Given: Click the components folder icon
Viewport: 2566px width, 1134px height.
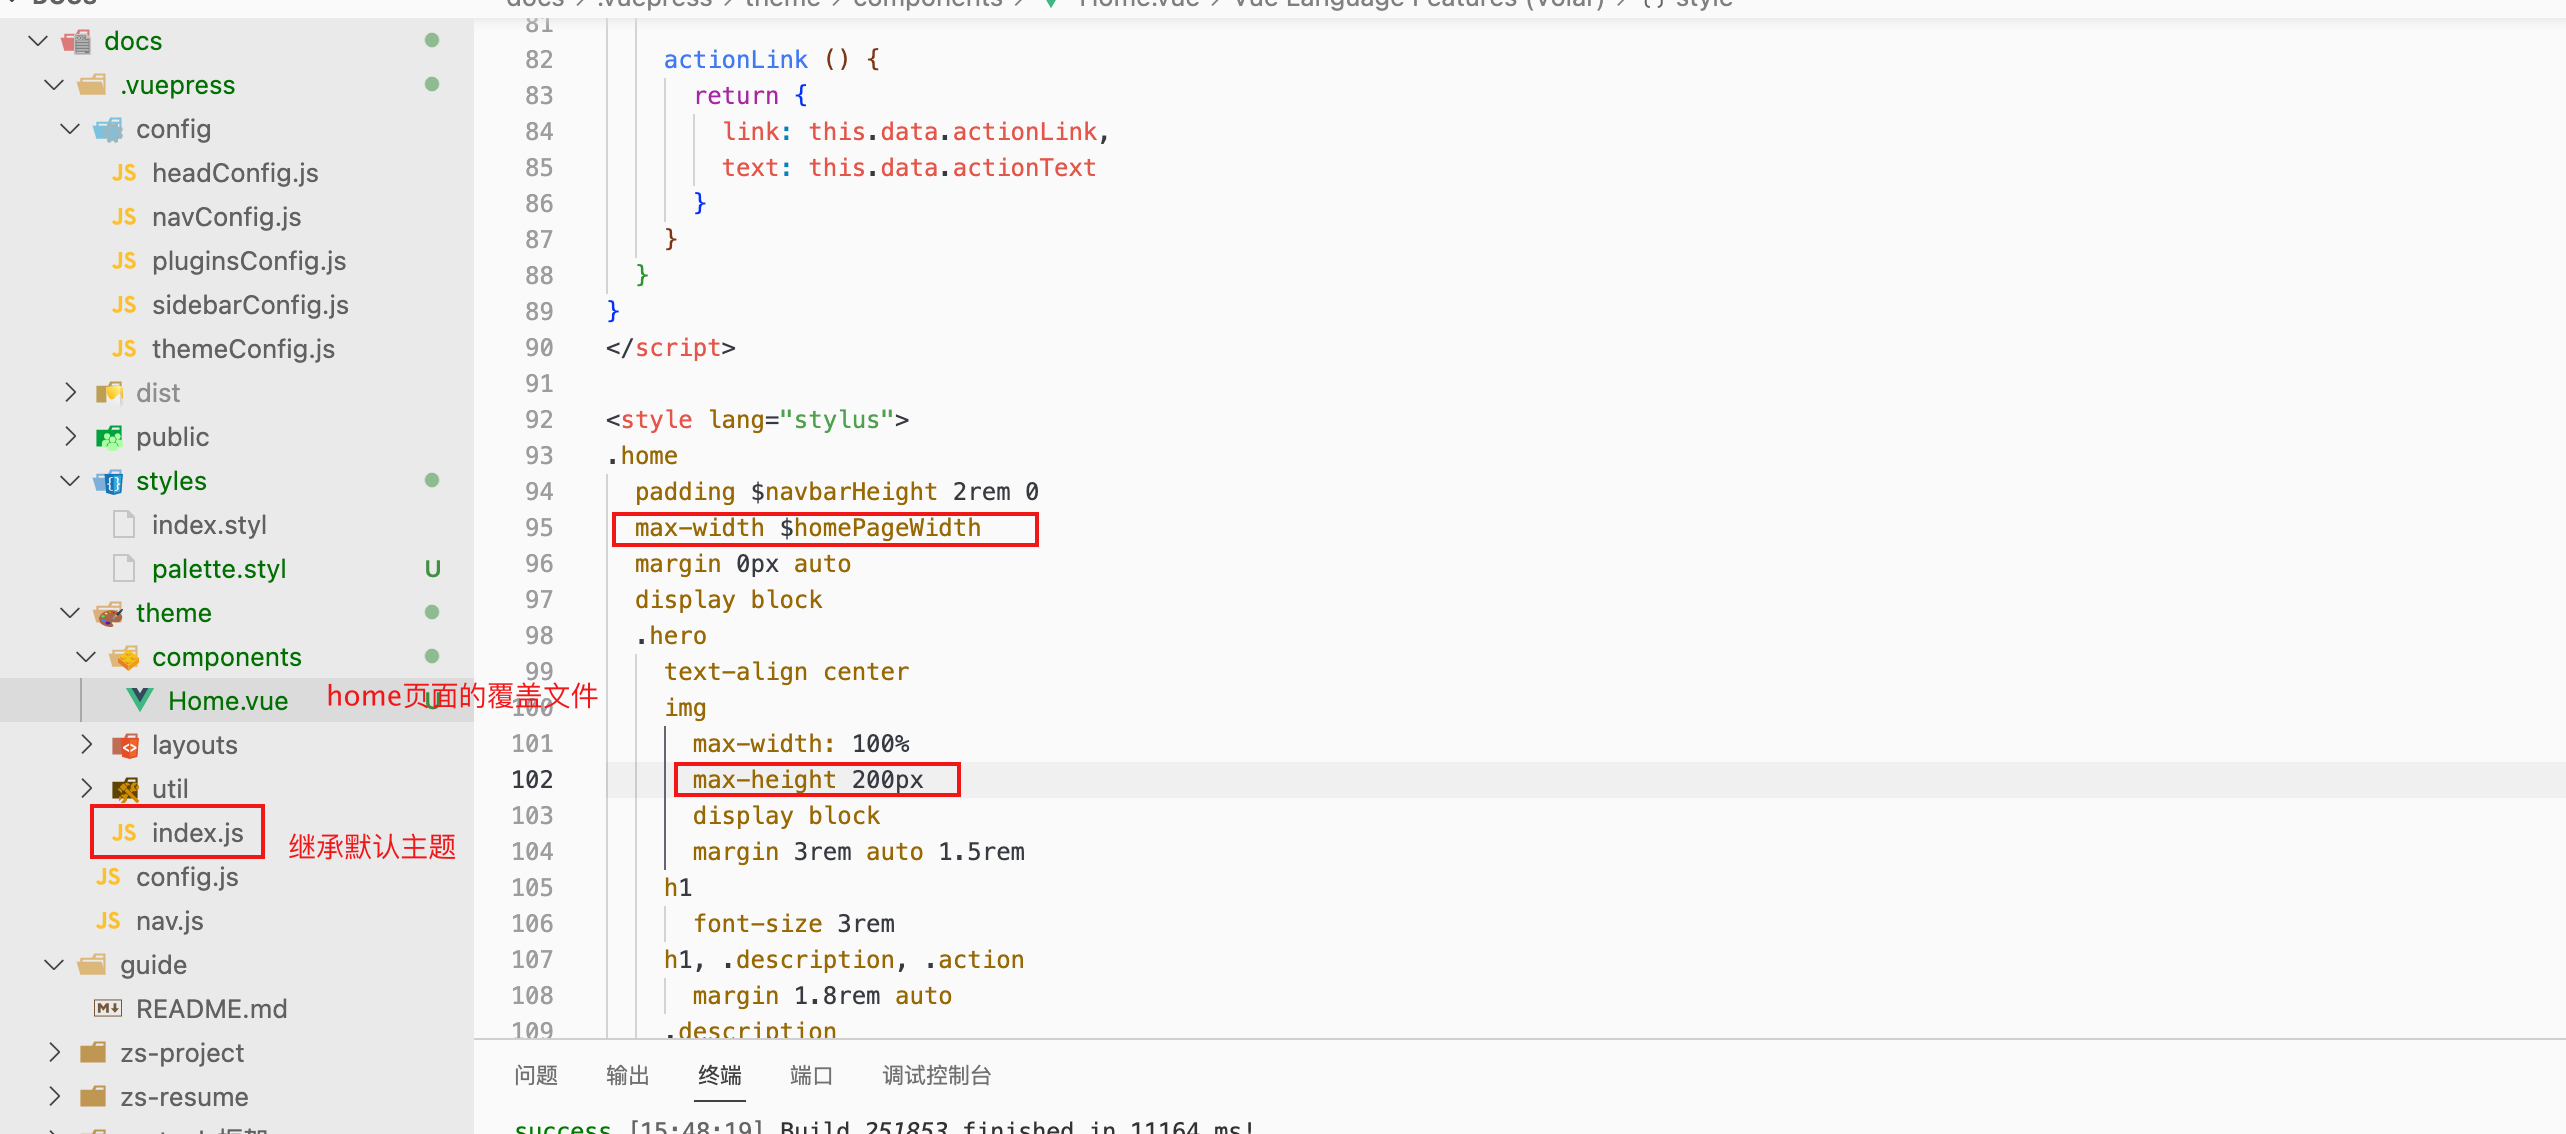Looking at the screenshot, I should (124, 657).
